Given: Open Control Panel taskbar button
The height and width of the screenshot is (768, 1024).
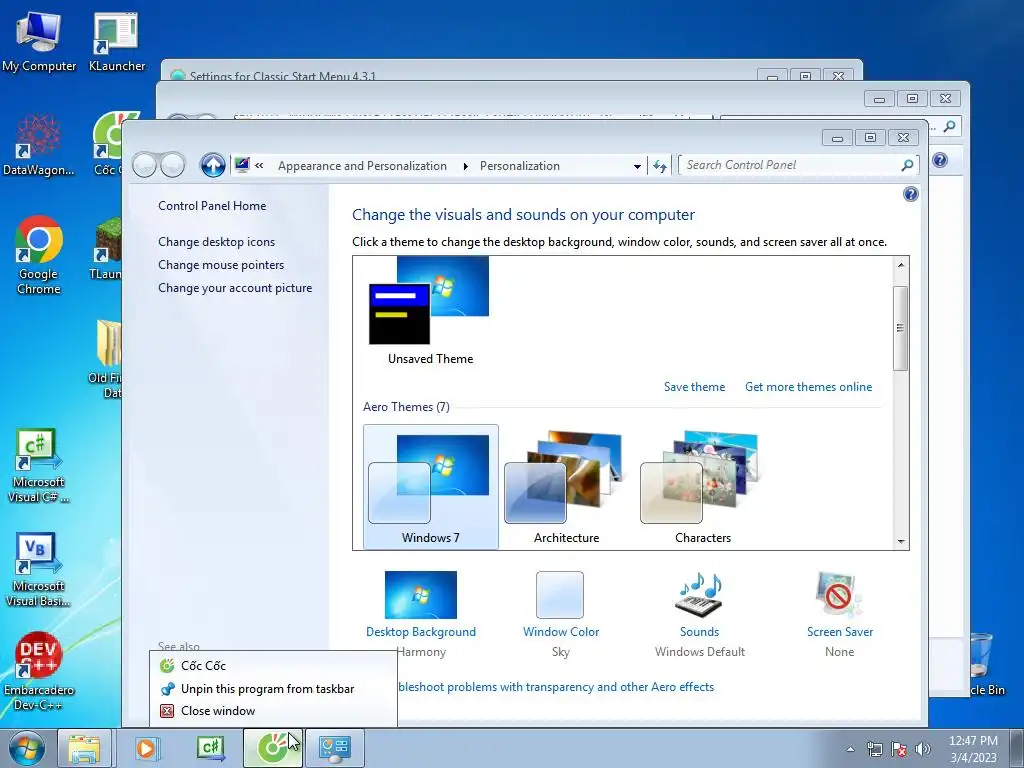Looking at the screenshot, I should pyautogui.click(x=335, y=748).
